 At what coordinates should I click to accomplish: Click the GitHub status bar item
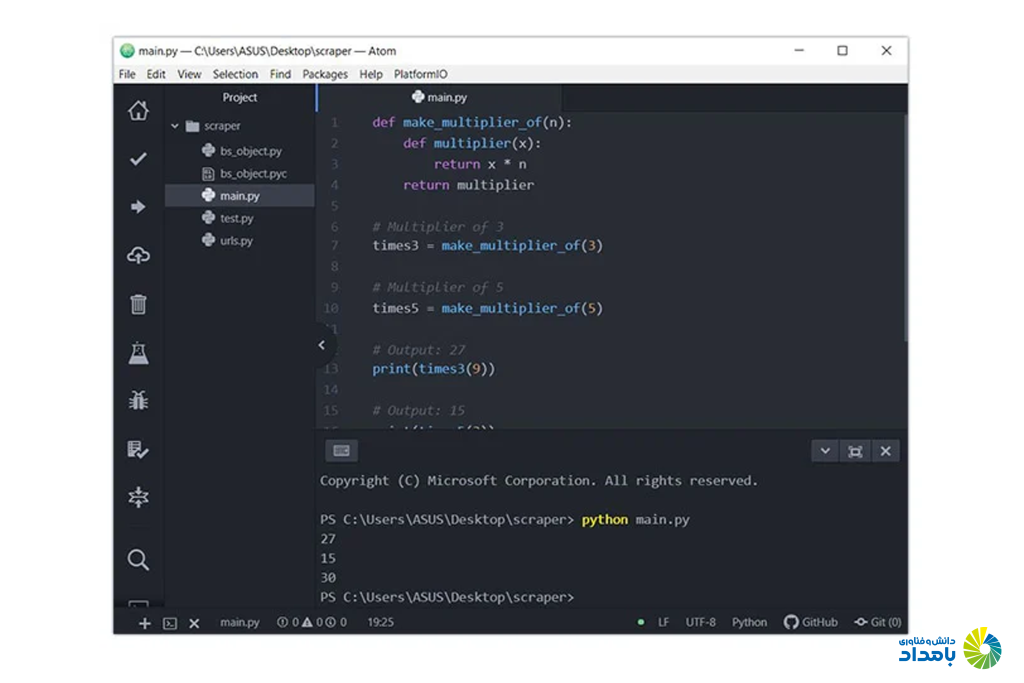810,622
